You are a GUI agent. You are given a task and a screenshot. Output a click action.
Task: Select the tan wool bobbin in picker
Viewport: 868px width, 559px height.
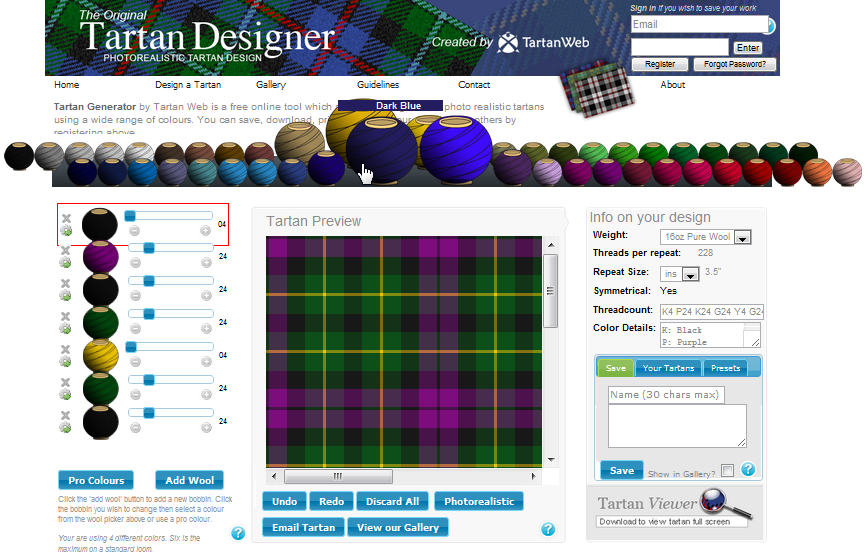299,143
